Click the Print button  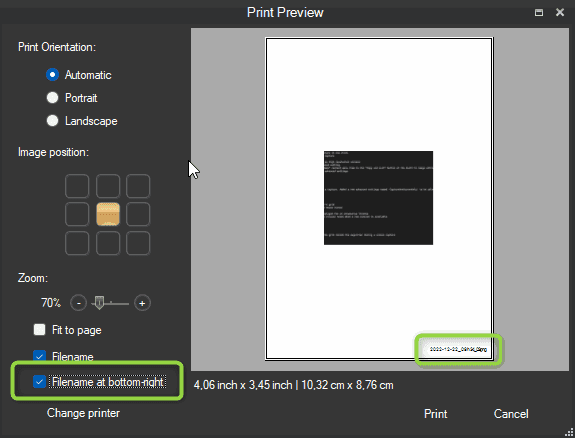pos(436,414)
